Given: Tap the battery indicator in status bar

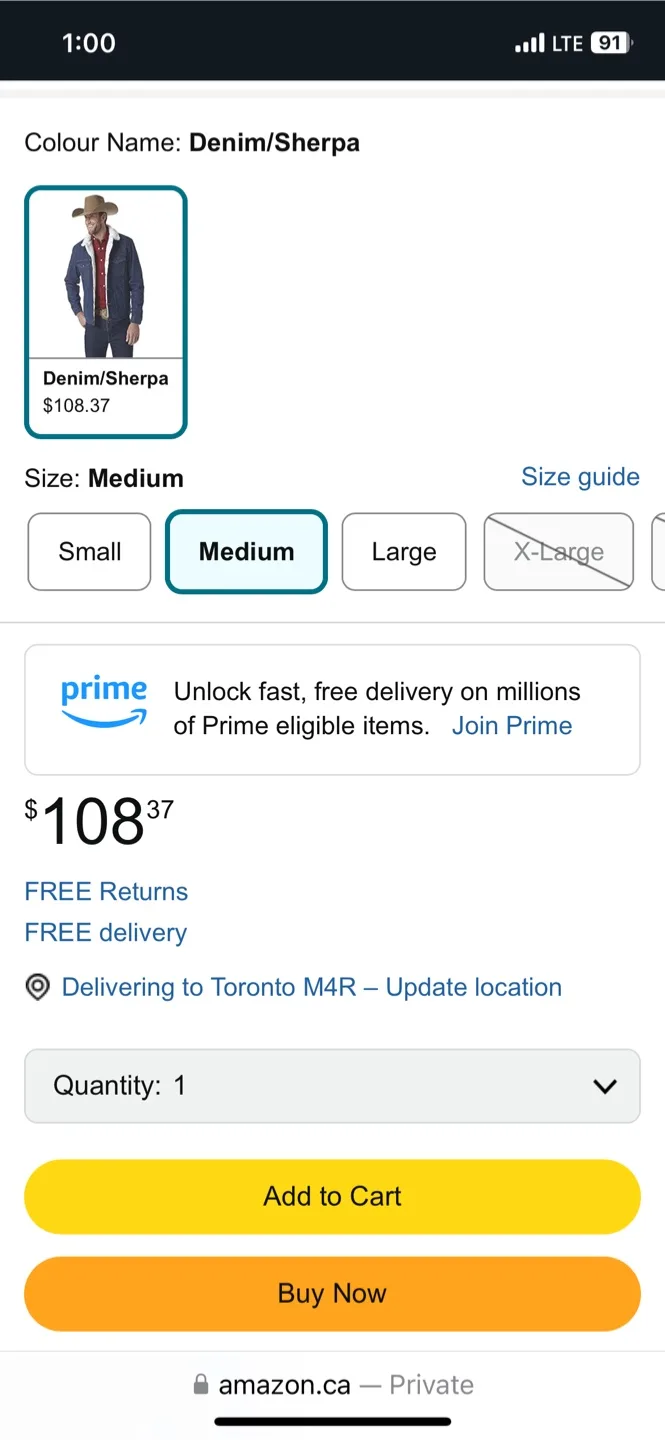Looking at the screenshot, I should (x=610, y=43).
